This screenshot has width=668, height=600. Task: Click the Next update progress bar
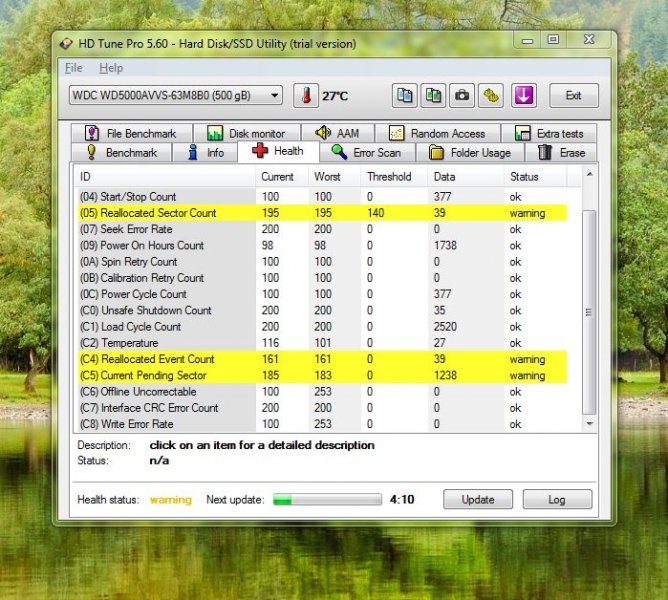point(327,499)
